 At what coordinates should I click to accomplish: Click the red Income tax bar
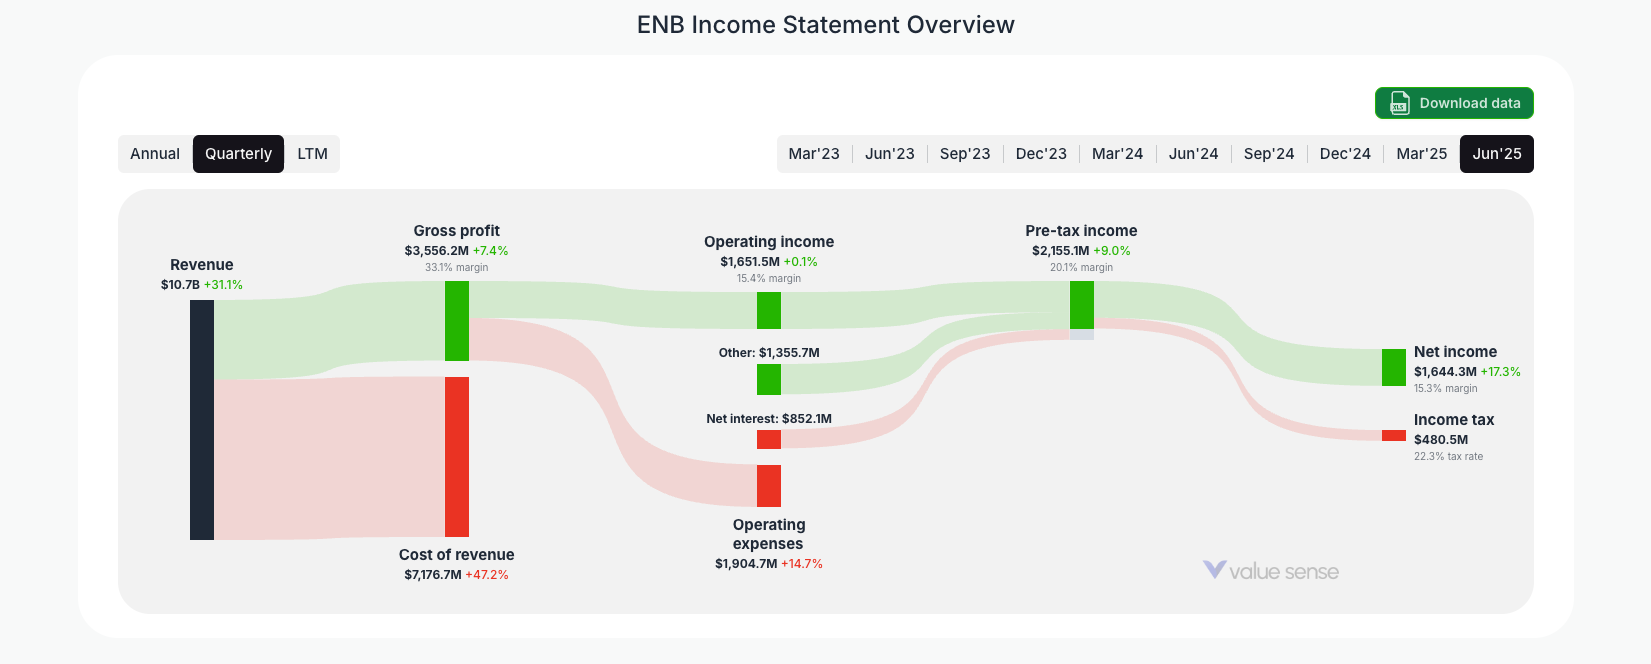(x=1394, y=435)
